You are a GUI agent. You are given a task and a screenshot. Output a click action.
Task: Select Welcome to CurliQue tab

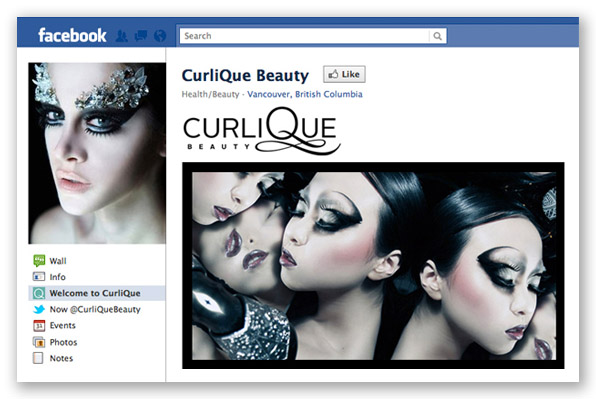(97, 293)
